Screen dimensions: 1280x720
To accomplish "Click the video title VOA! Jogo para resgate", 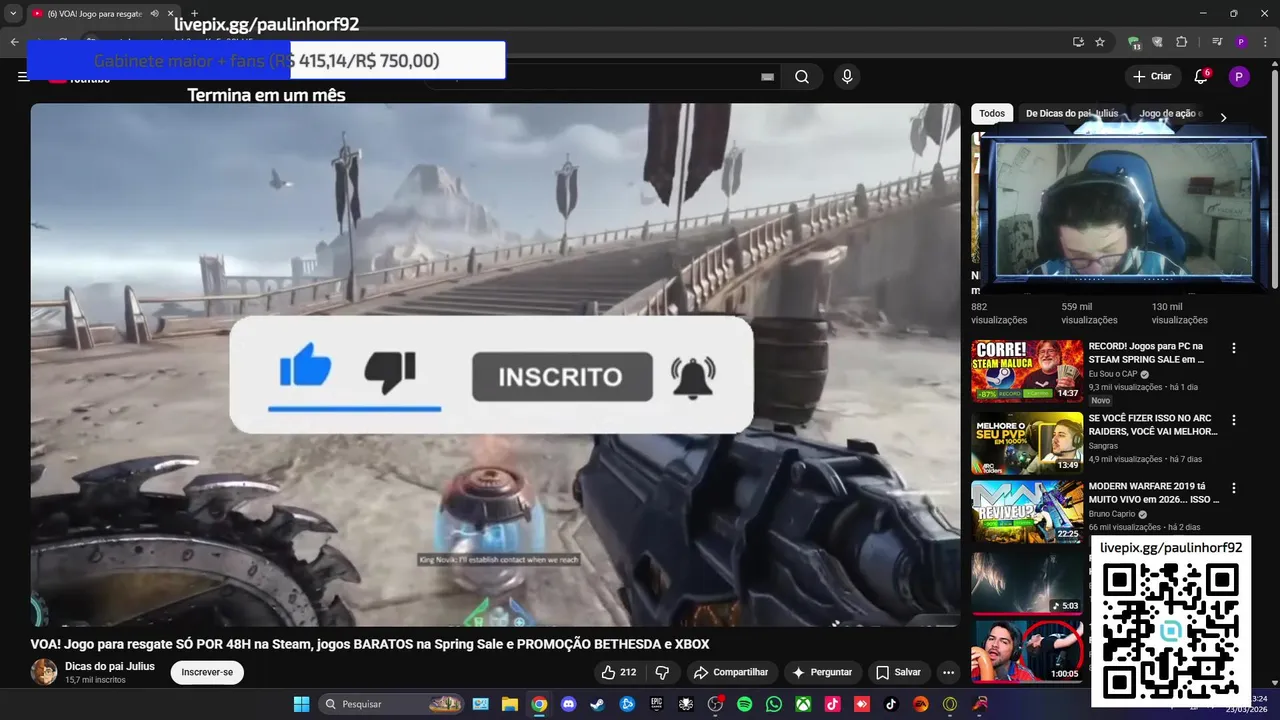I will [370, 644].
